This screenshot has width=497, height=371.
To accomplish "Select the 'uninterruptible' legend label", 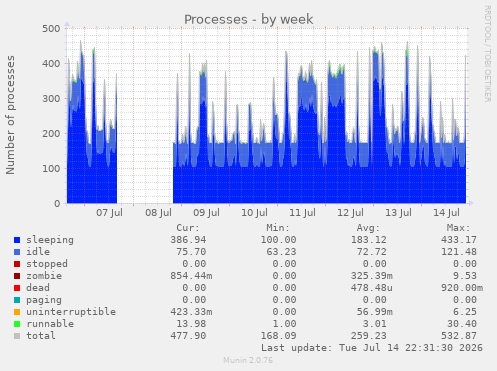I will [71, 312].
